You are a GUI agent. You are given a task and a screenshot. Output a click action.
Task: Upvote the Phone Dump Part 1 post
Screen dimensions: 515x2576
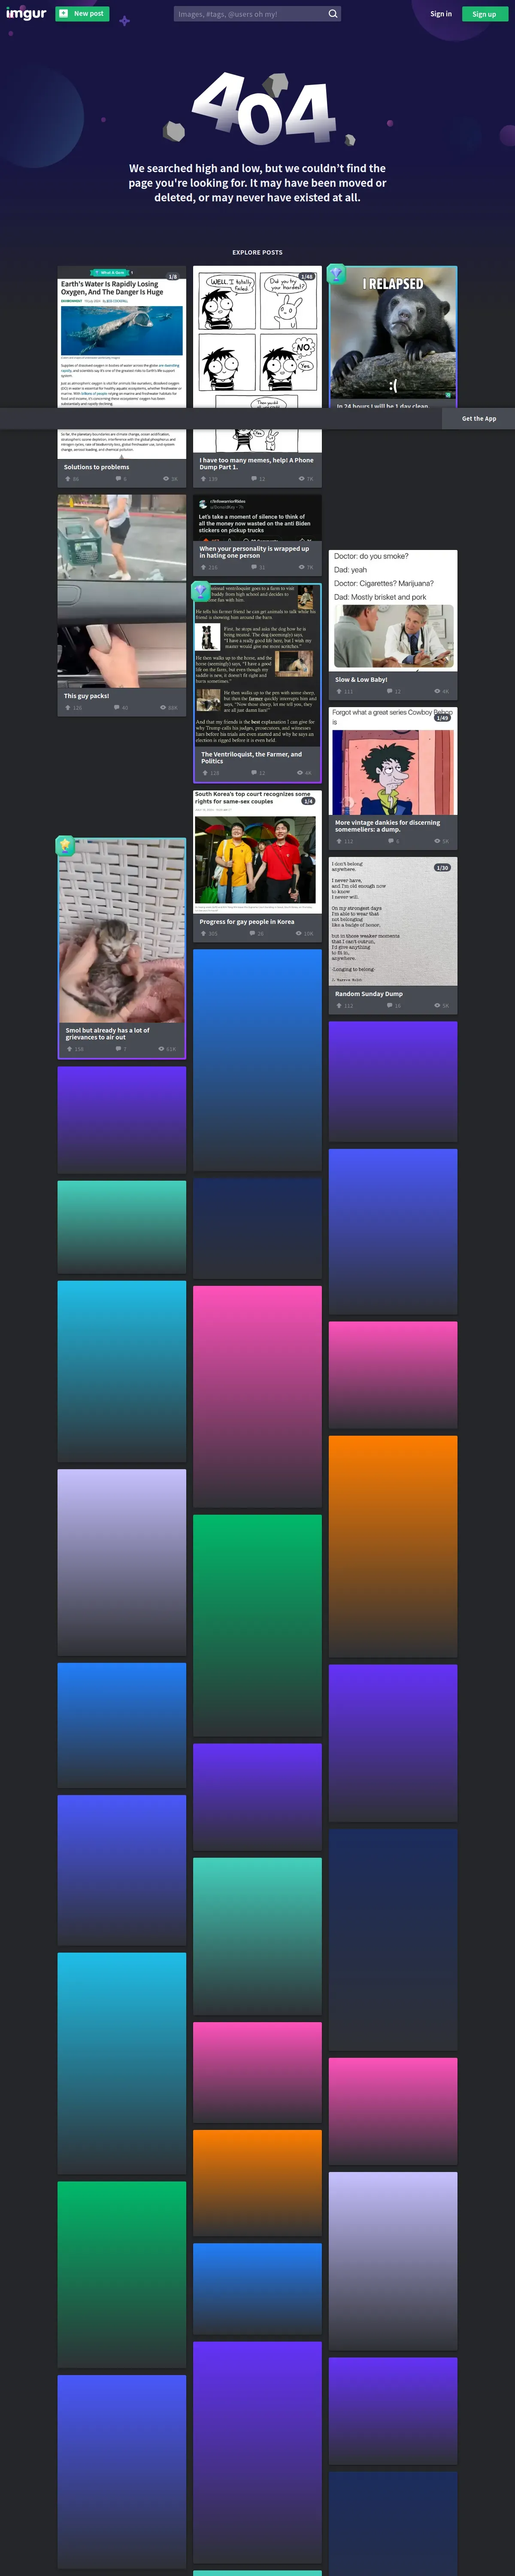[x=203, y=479]
